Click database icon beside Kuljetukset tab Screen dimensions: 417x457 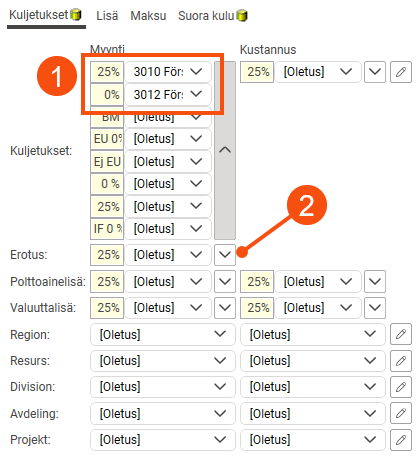pos(76,15)
